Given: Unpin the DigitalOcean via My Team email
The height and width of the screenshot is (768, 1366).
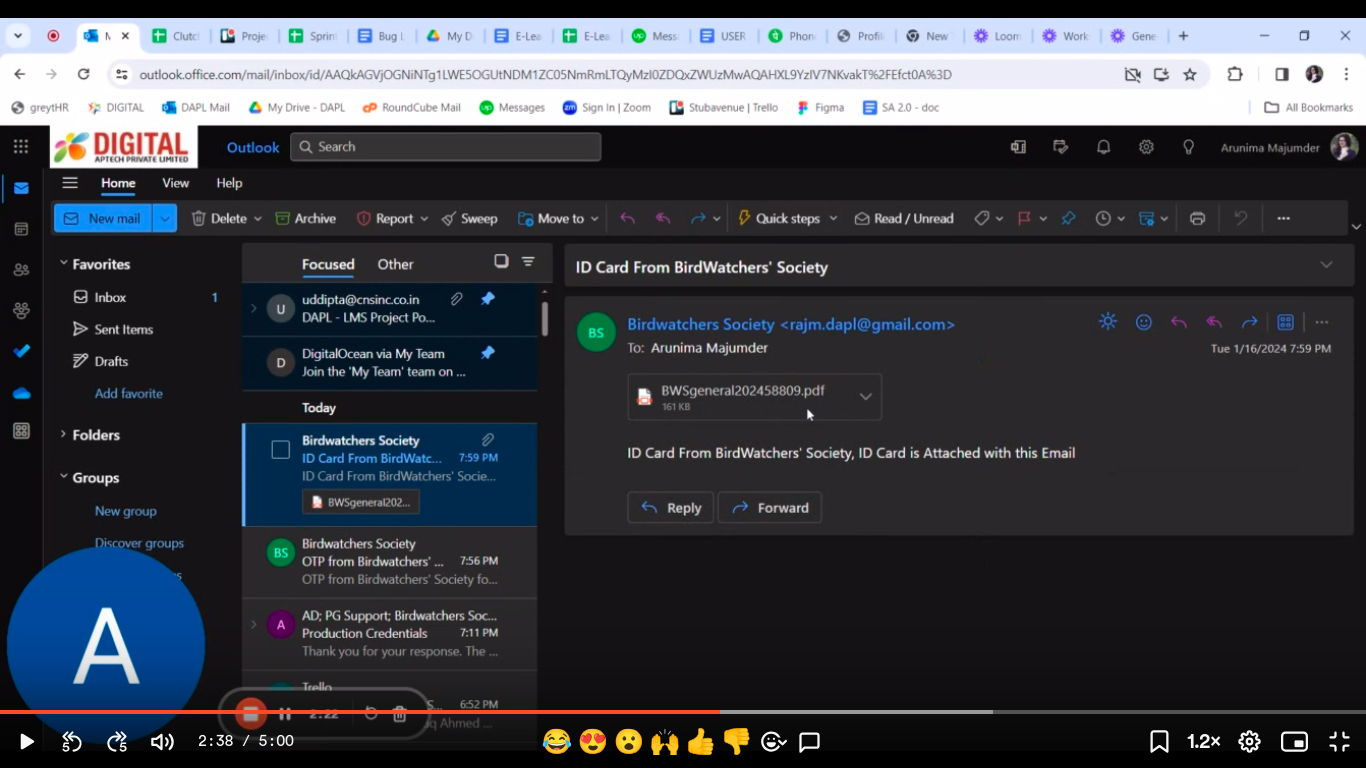Looking at the screenshot, I should click(x=488, y=353).
